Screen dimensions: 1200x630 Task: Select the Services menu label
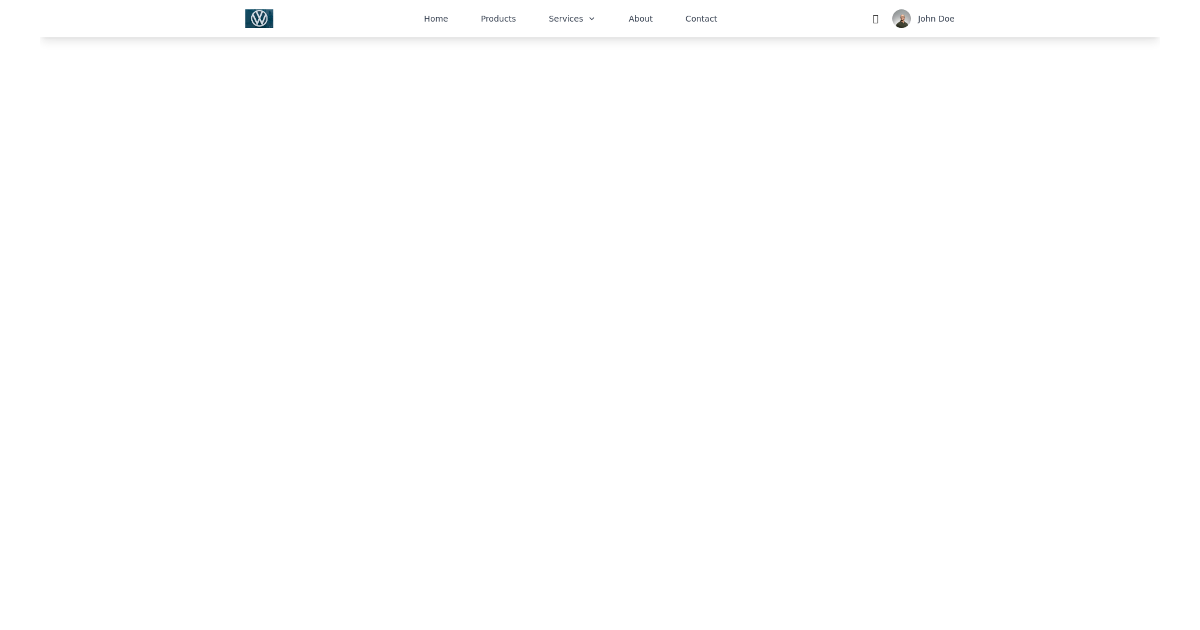pyautogui.click(x=565, y=18)
